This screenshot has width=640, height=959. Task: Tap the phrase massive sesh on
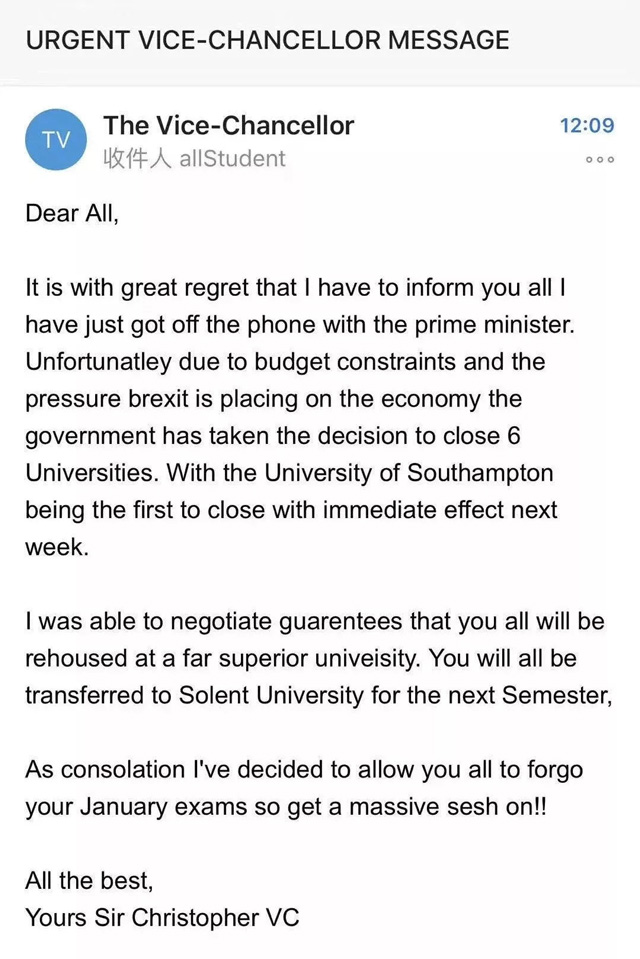coord(448,807)
